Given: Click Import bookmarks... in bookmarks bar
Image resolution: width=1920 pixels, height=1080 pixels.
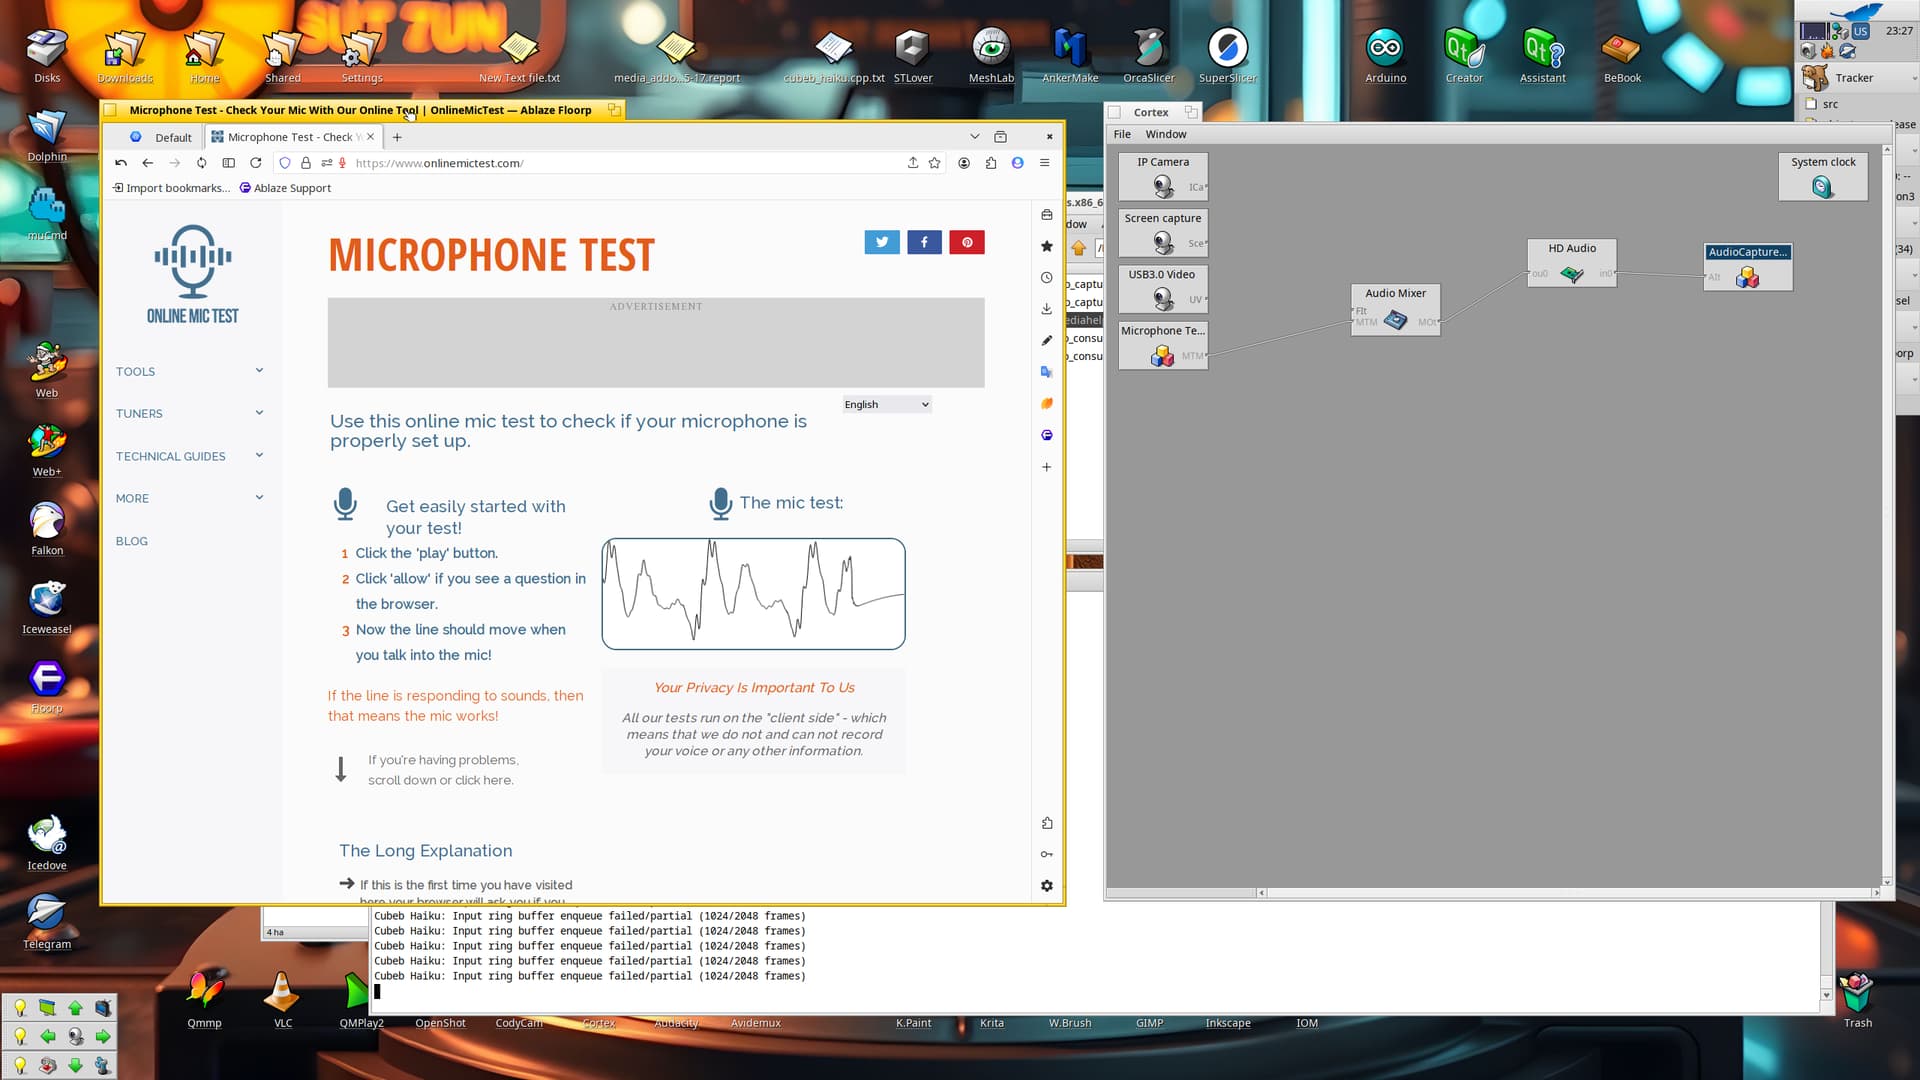Looking at the screenshot, I should point(171,188).
